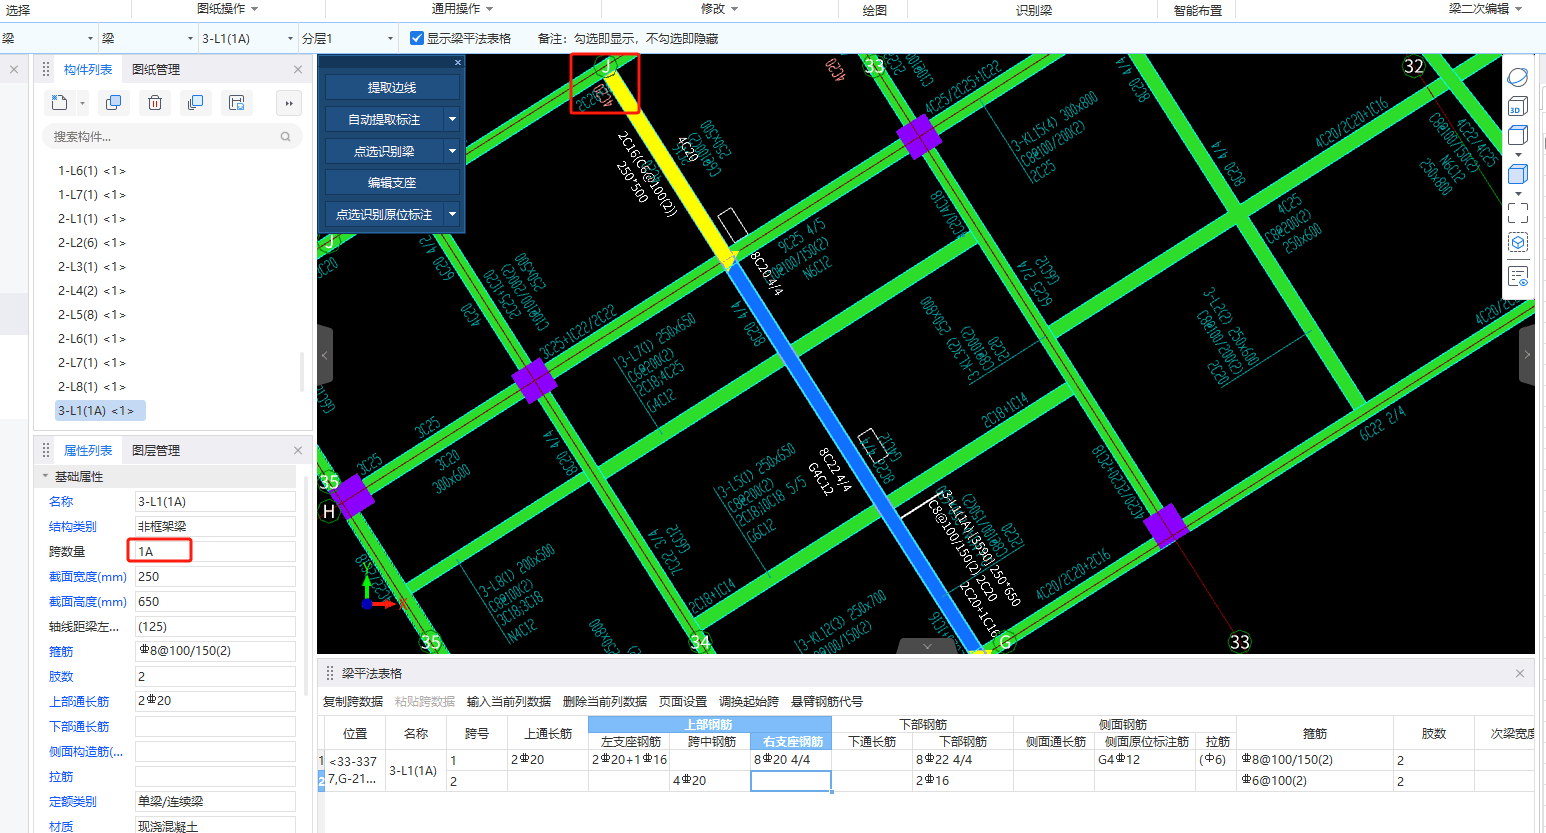Image resolution: width=1546 pixels, height=833 pixels.
Task: Close the component list panel
Action: pos(298,69)
